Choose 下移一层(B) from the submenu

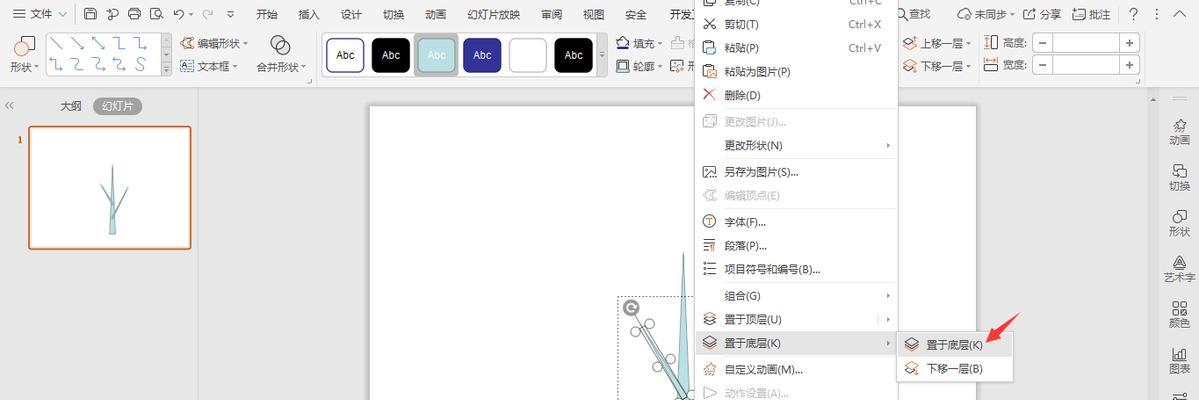coord(954,369)
